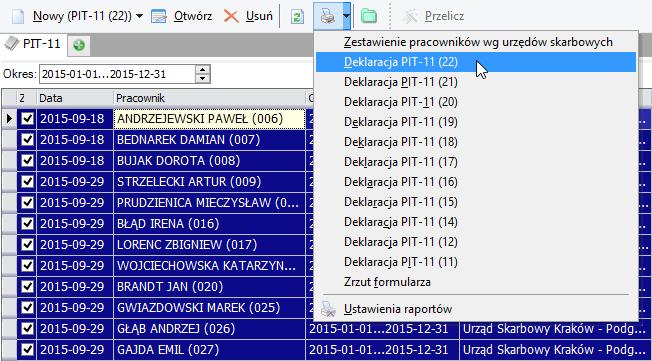
Task: Select the ANDRZEJEWSKI PAWEŁ (006) cell
Action: pyautogui.click(x=209, y=119)
